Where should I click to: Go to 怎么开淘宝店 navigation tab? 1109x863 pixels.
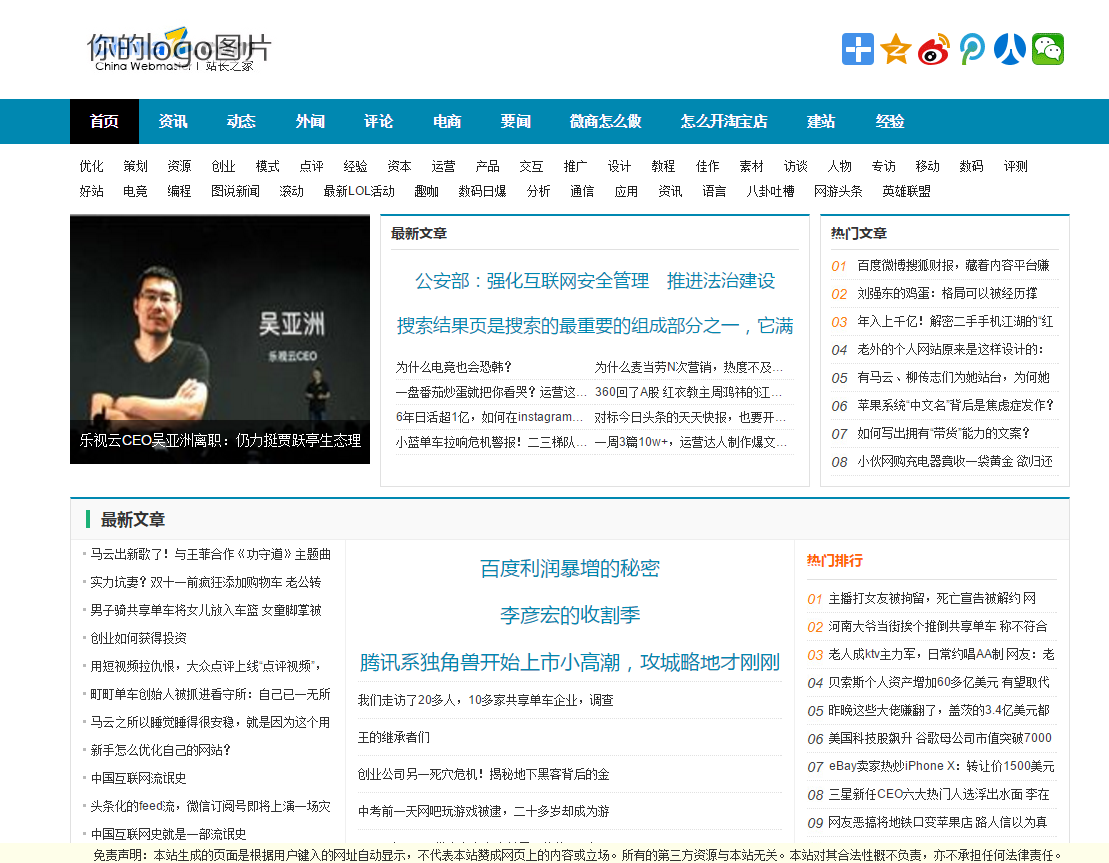pos(724,122)
